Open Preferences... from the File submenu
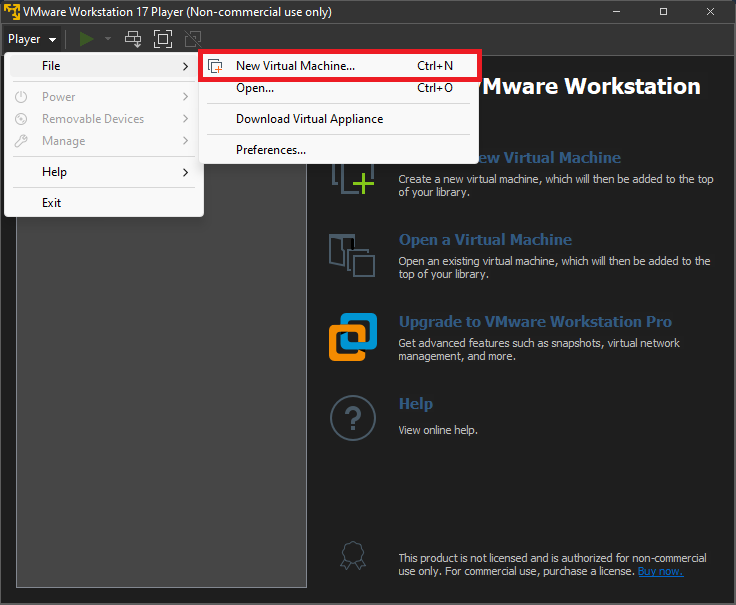This screenshot has height=605, width=736. 338,150
